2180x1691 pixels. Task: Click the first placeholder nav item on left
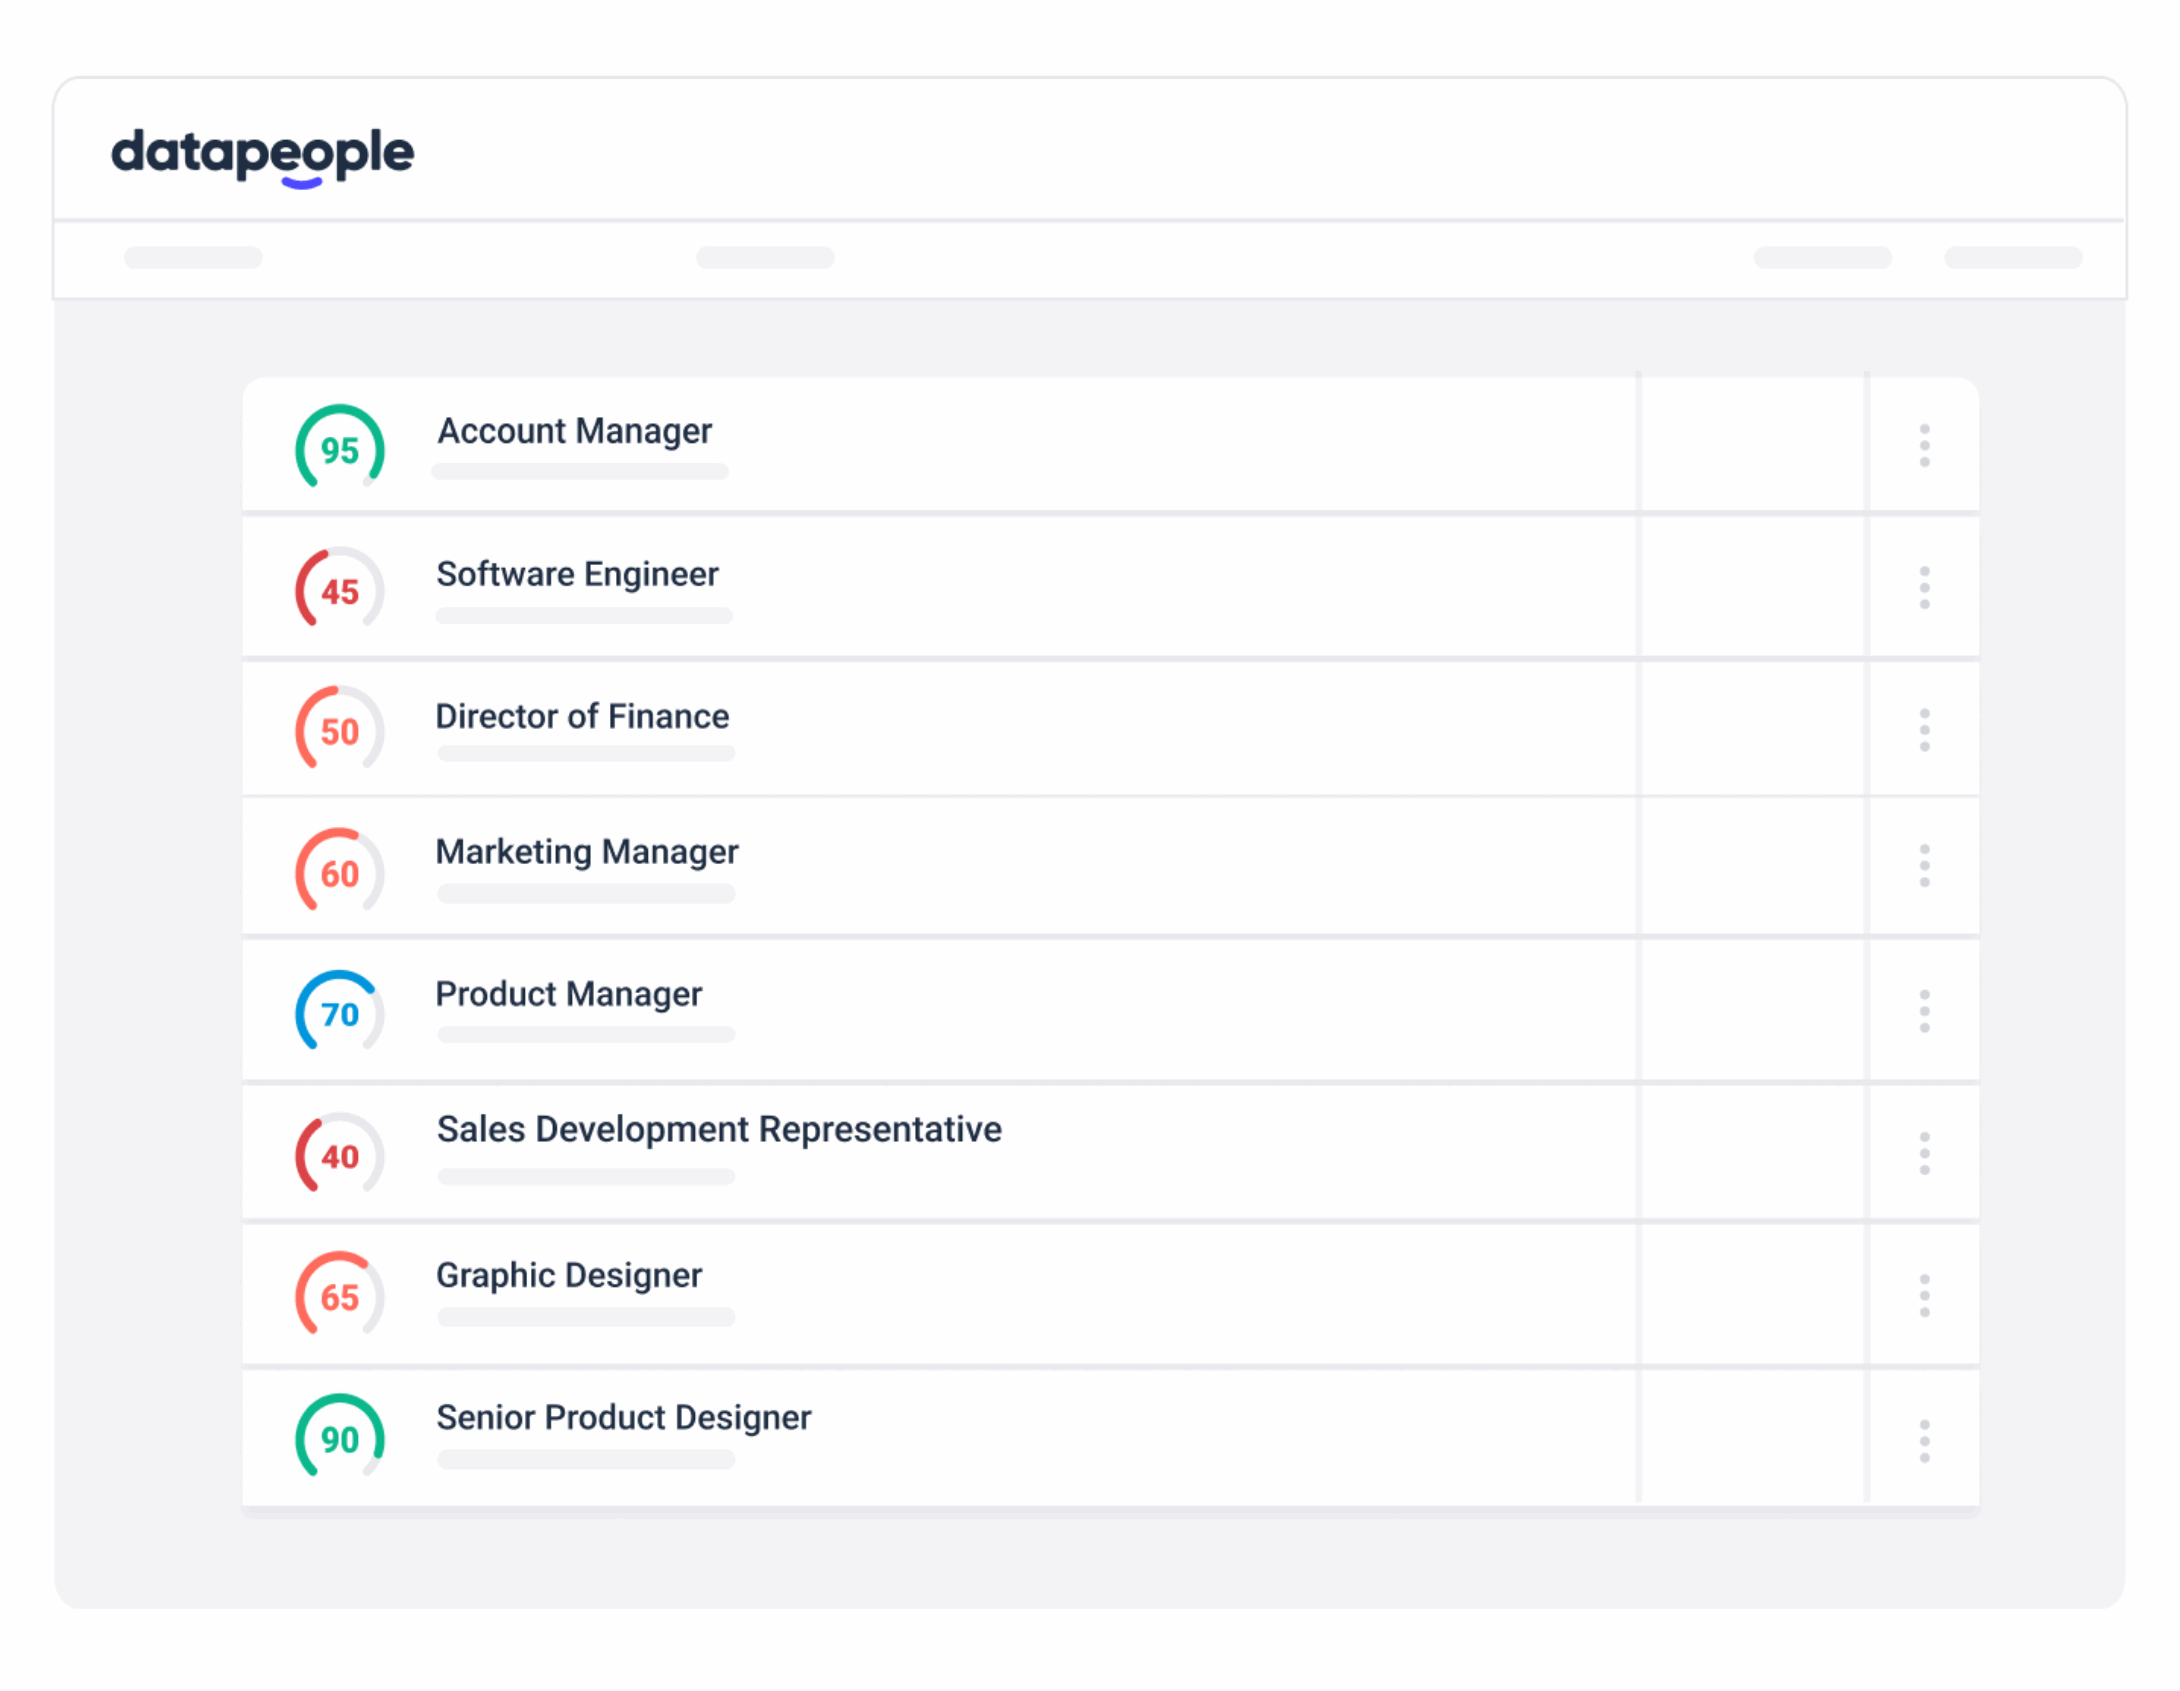[x=193, y=258]
